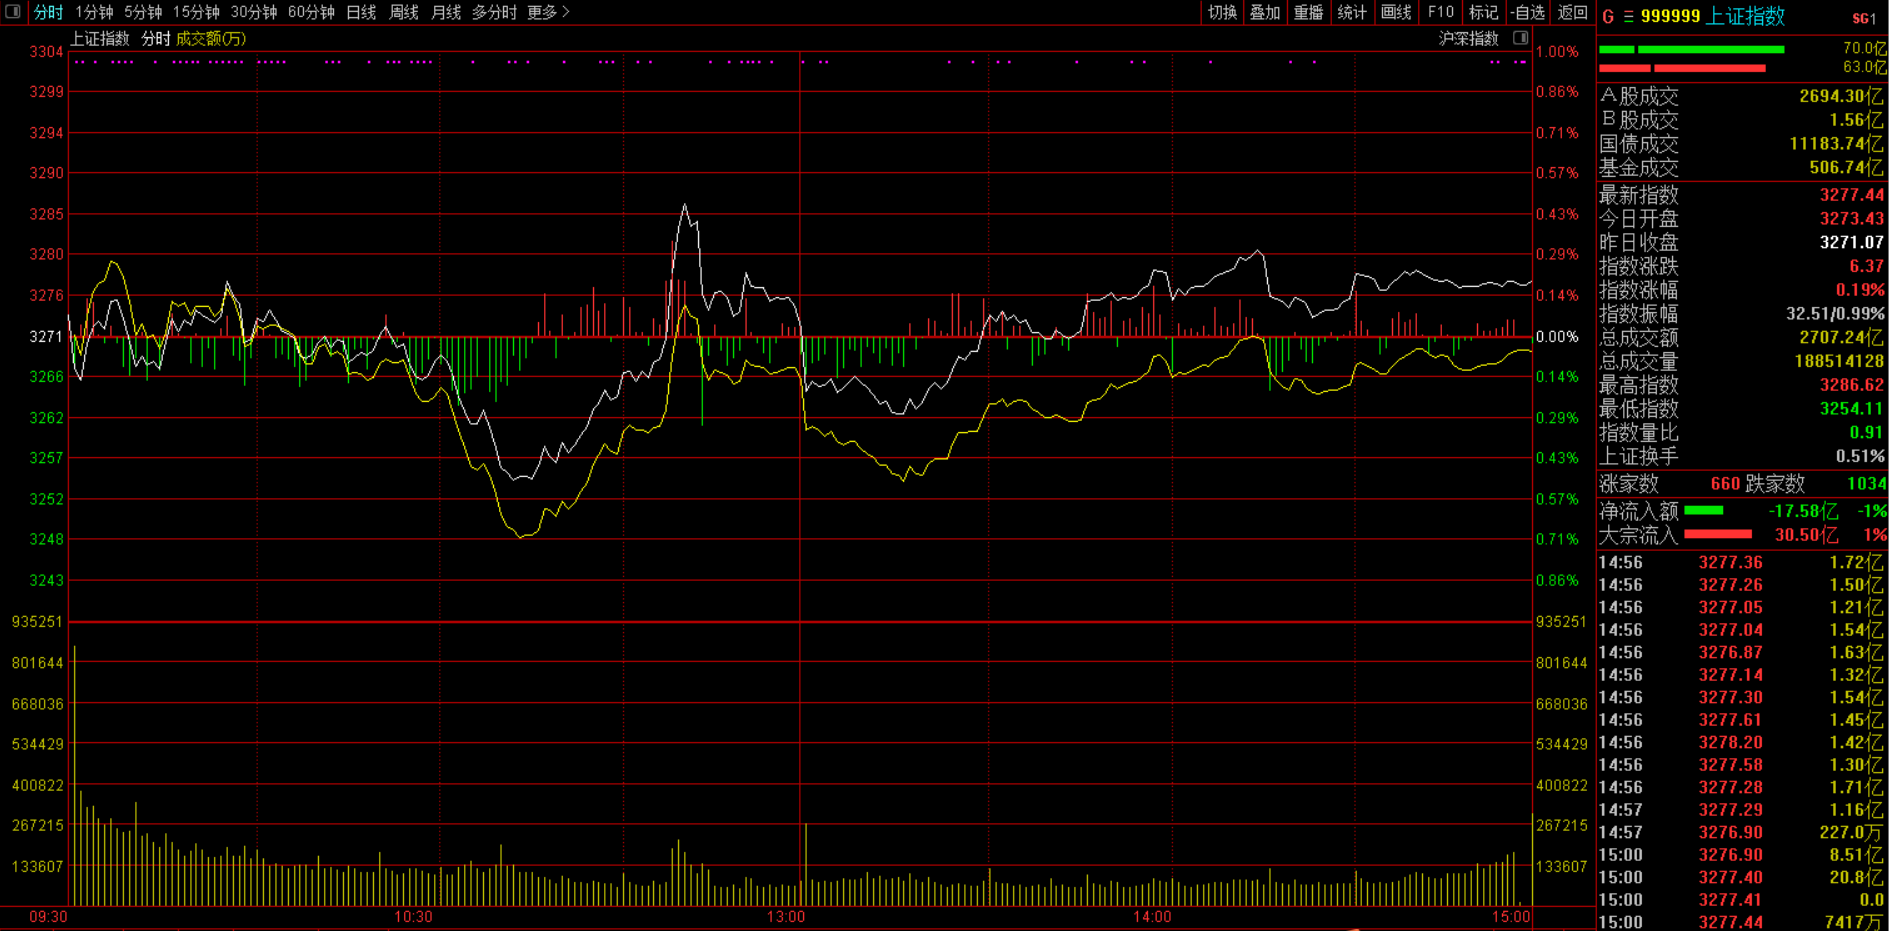Viewport: 1889px width, 931px height.
Task: Click the 13:00 time axis label
Action: (x=786, y=917)
